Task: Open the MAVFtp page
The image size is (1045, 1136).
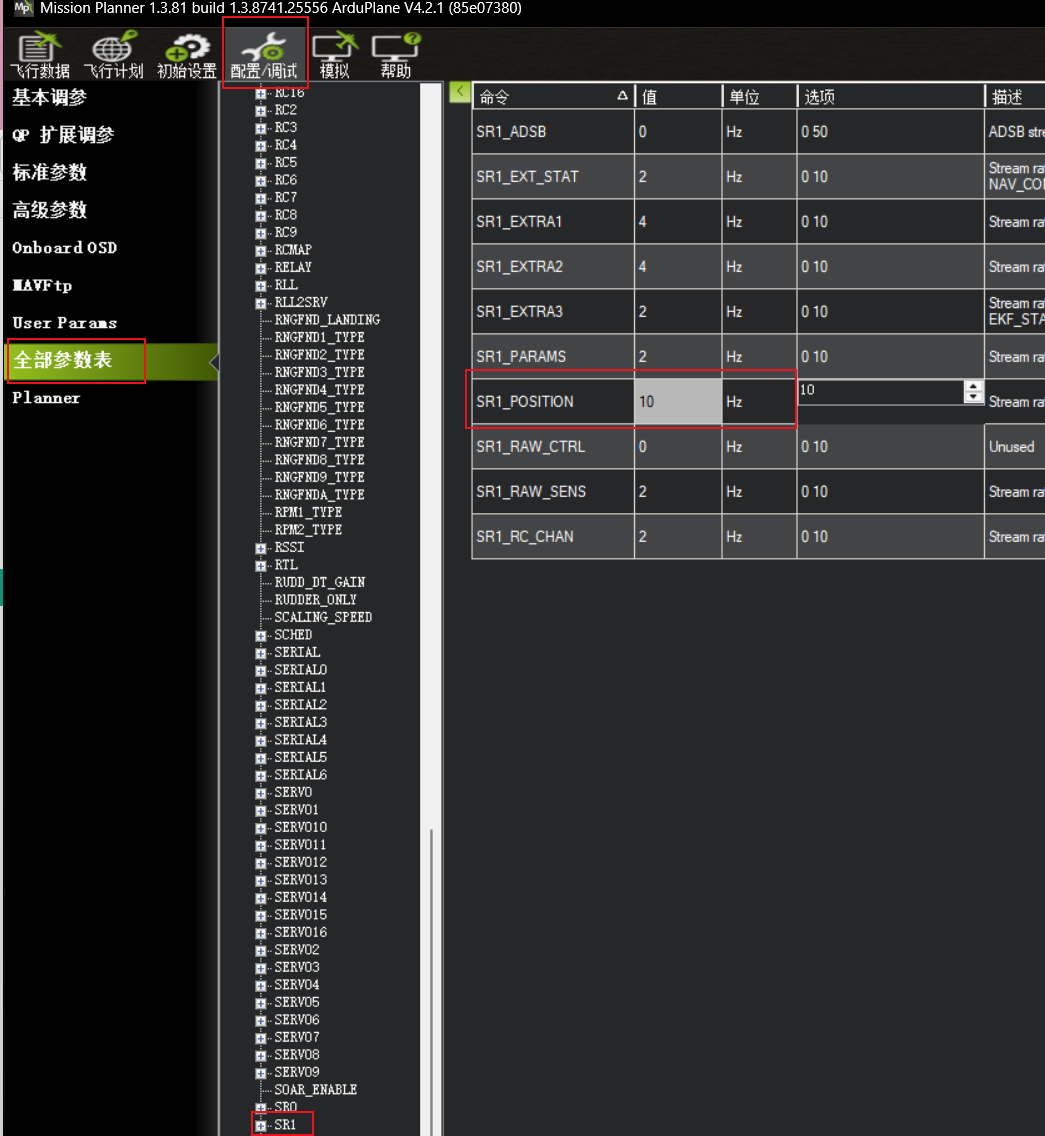Action: [42, 286]
